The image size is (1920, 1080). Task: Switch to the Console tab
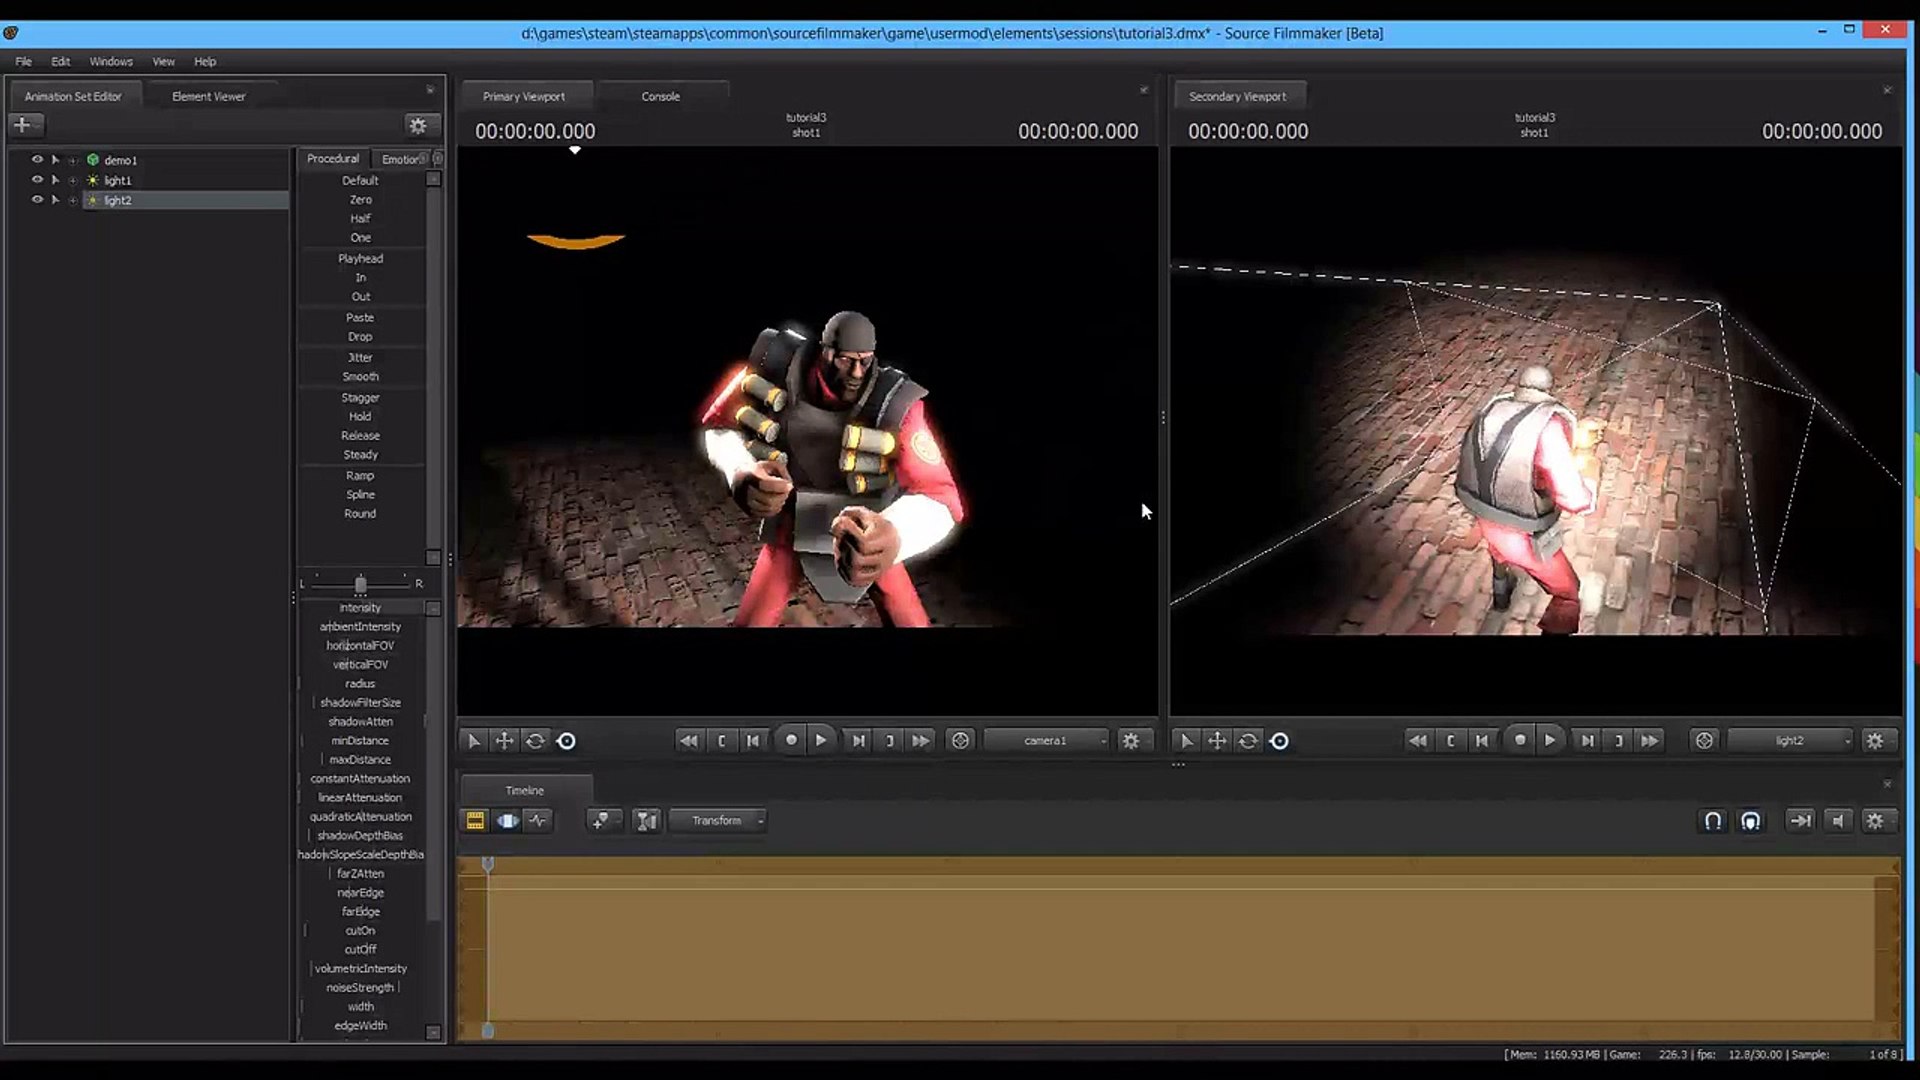[660, 97]
